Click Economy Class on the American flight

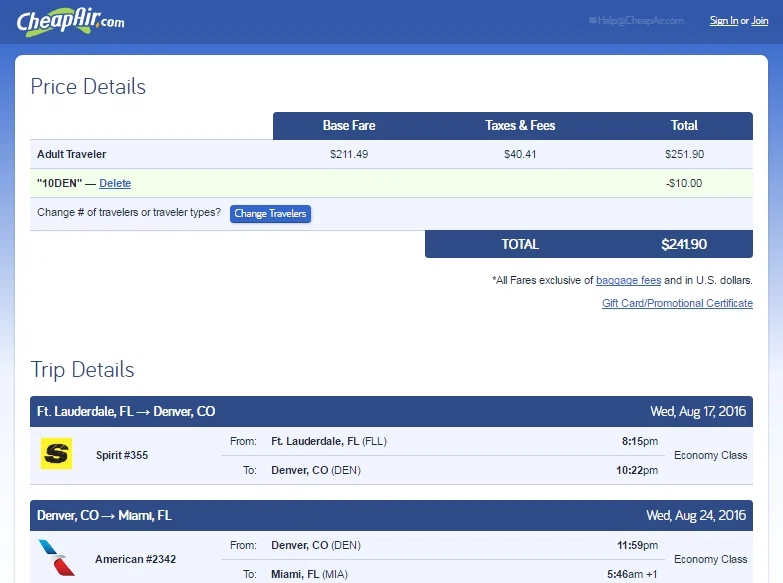click(711, 559)
